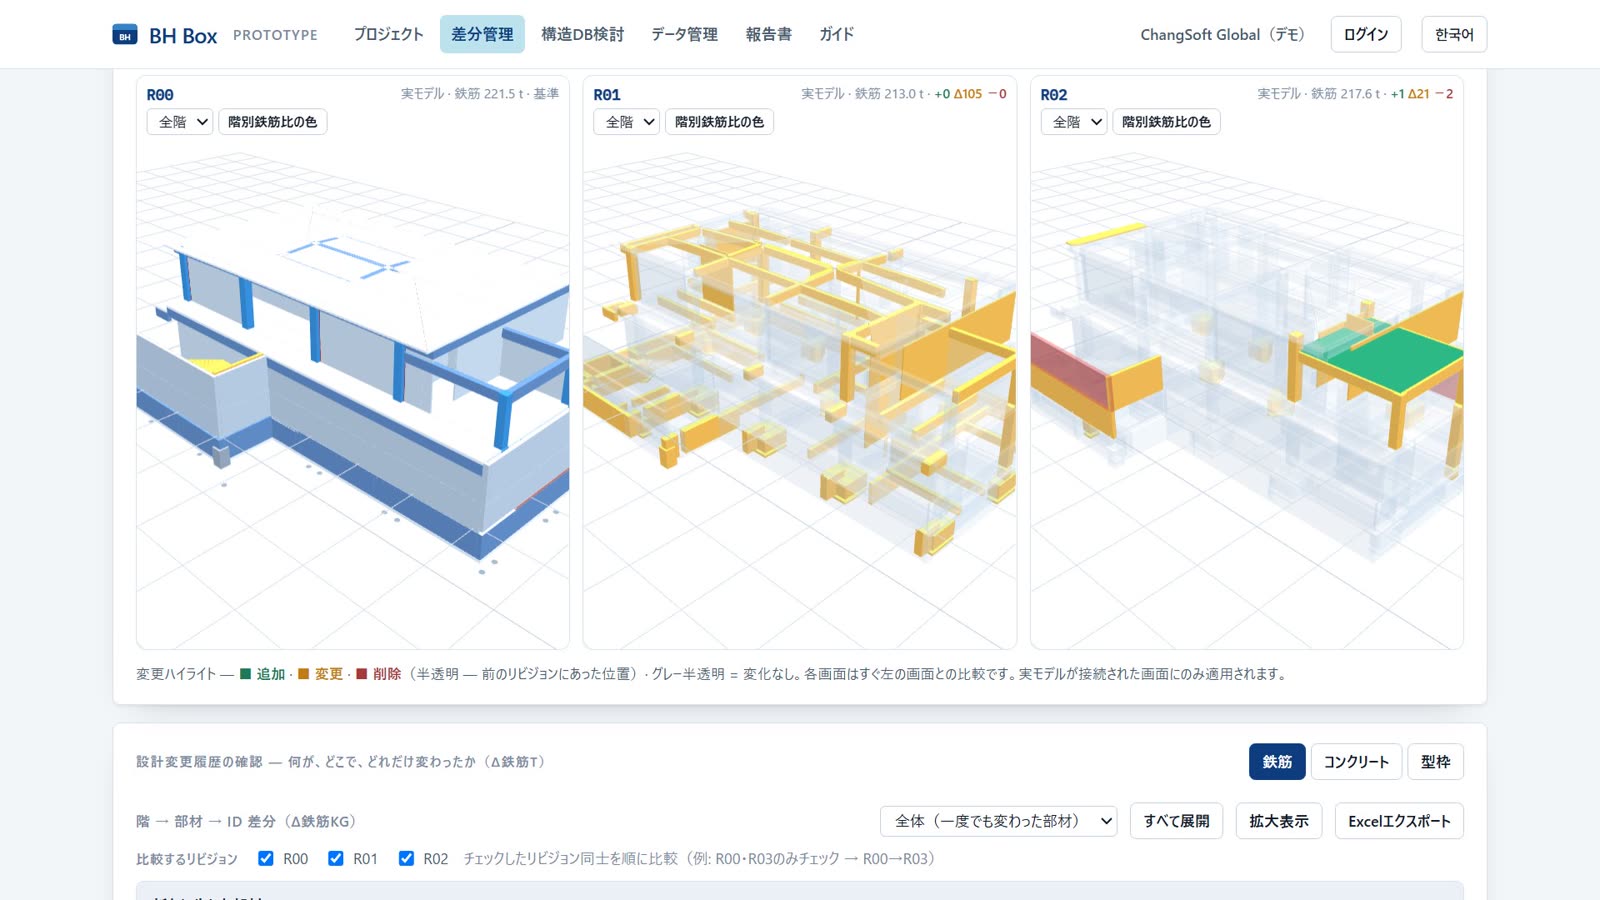The width and height of the screenshot is (1600, 900).
Task: Toggle 階別鉄筋比の色 in the R01 panel
Action: click(719, 122)
